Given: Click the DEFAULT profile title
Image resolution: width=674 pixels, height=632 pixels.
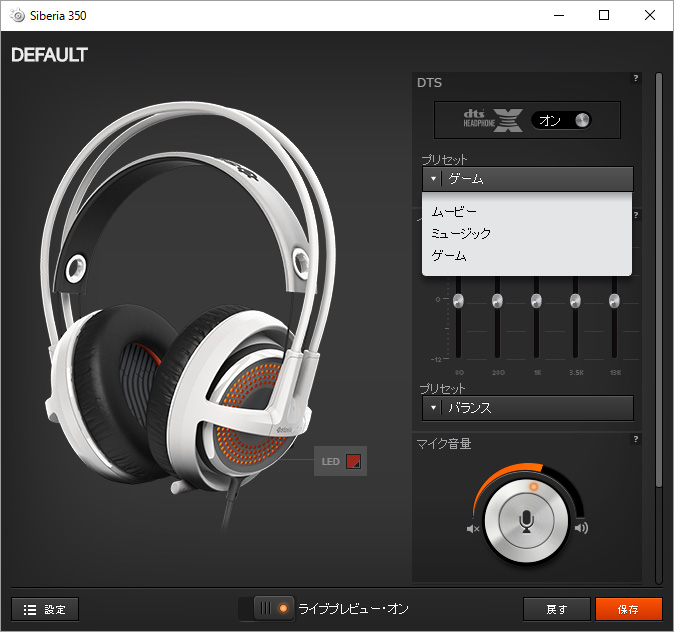Looking at the screenshot, I should pyautogui.click(x=49, y=55).
